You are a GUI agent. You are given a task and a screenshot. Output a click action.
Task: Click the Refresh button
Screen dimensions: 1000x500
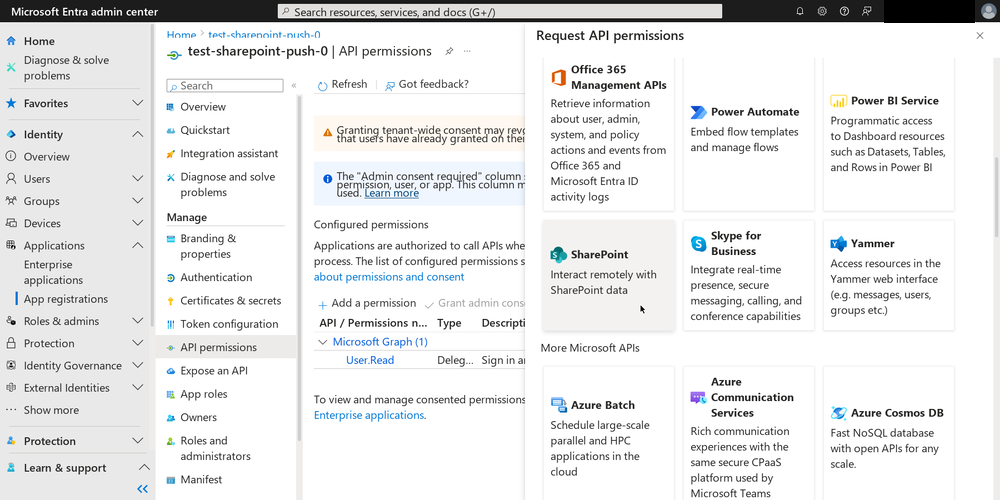(342, 85)
